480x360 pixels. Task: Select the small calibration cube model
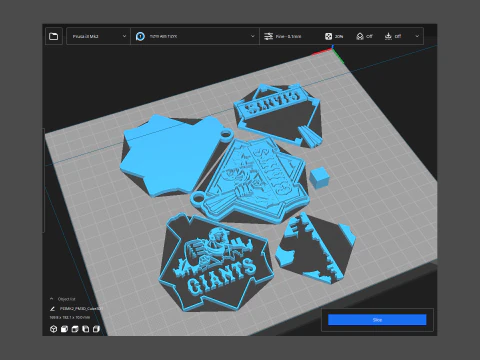pyautogui.click(x=319, y=178)
